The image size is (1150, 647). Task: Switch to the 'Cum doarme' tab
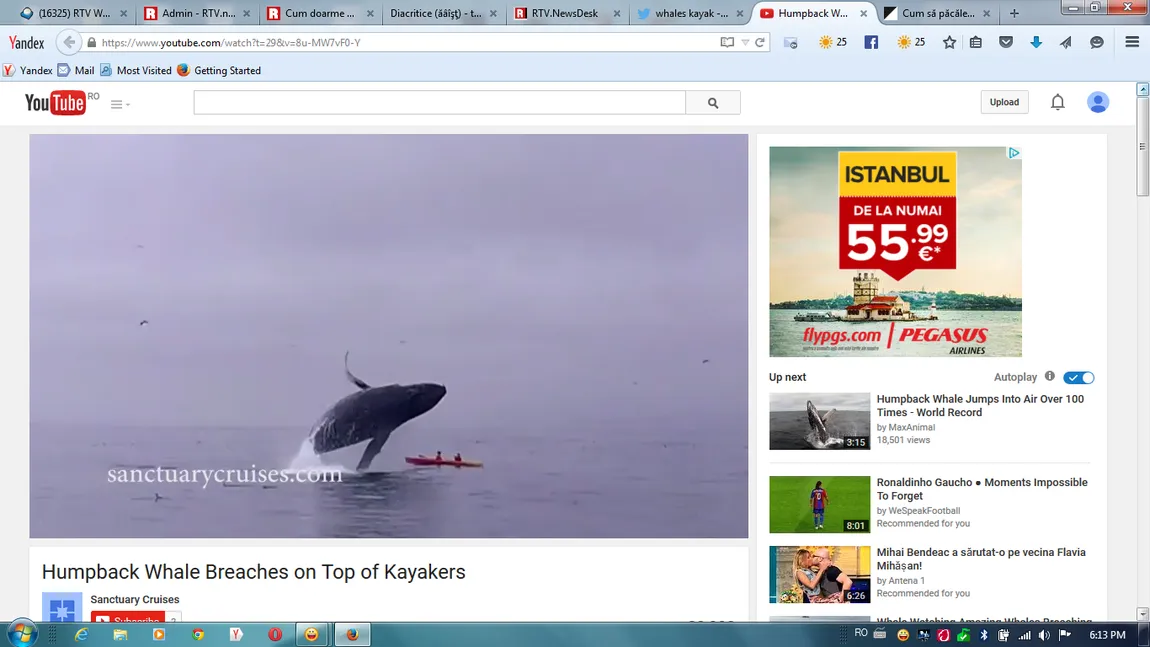click(x=320, y=13)
